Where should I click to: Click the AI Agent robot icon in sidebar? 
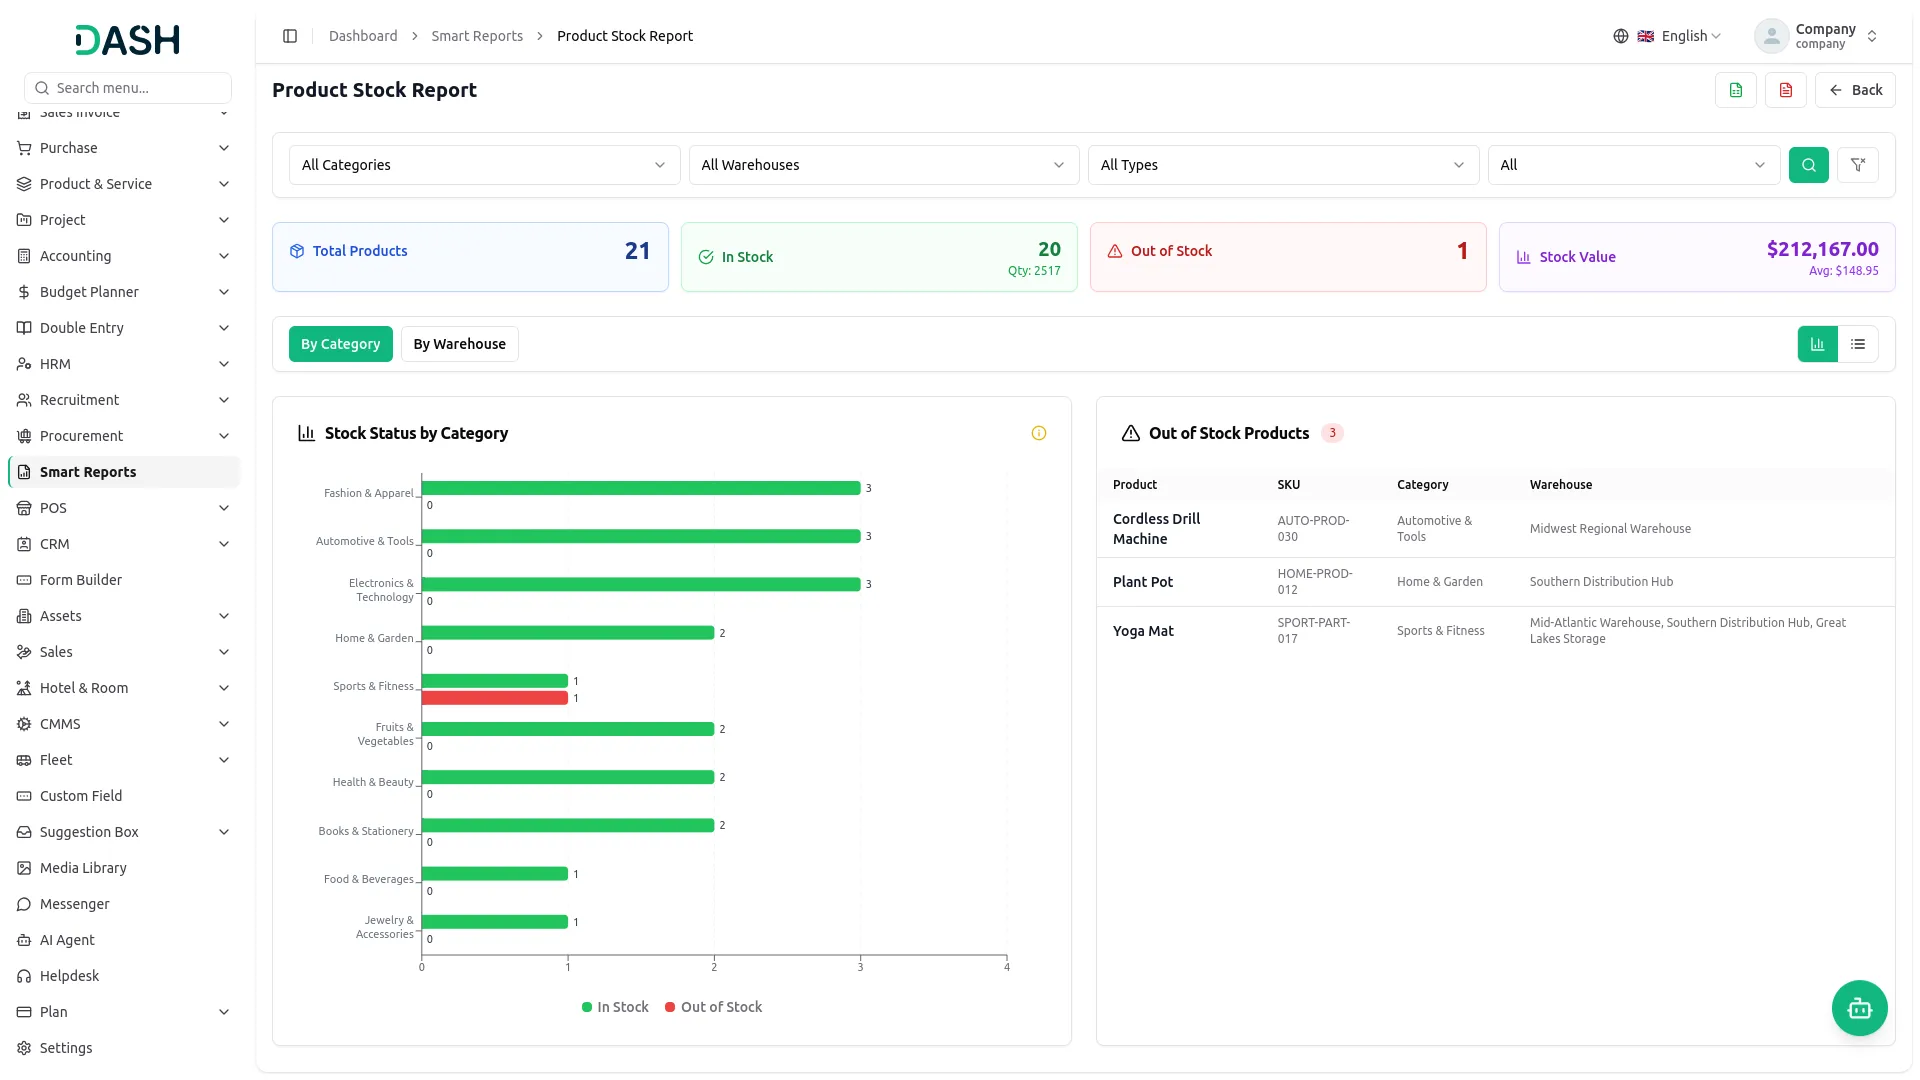(24, 940)
